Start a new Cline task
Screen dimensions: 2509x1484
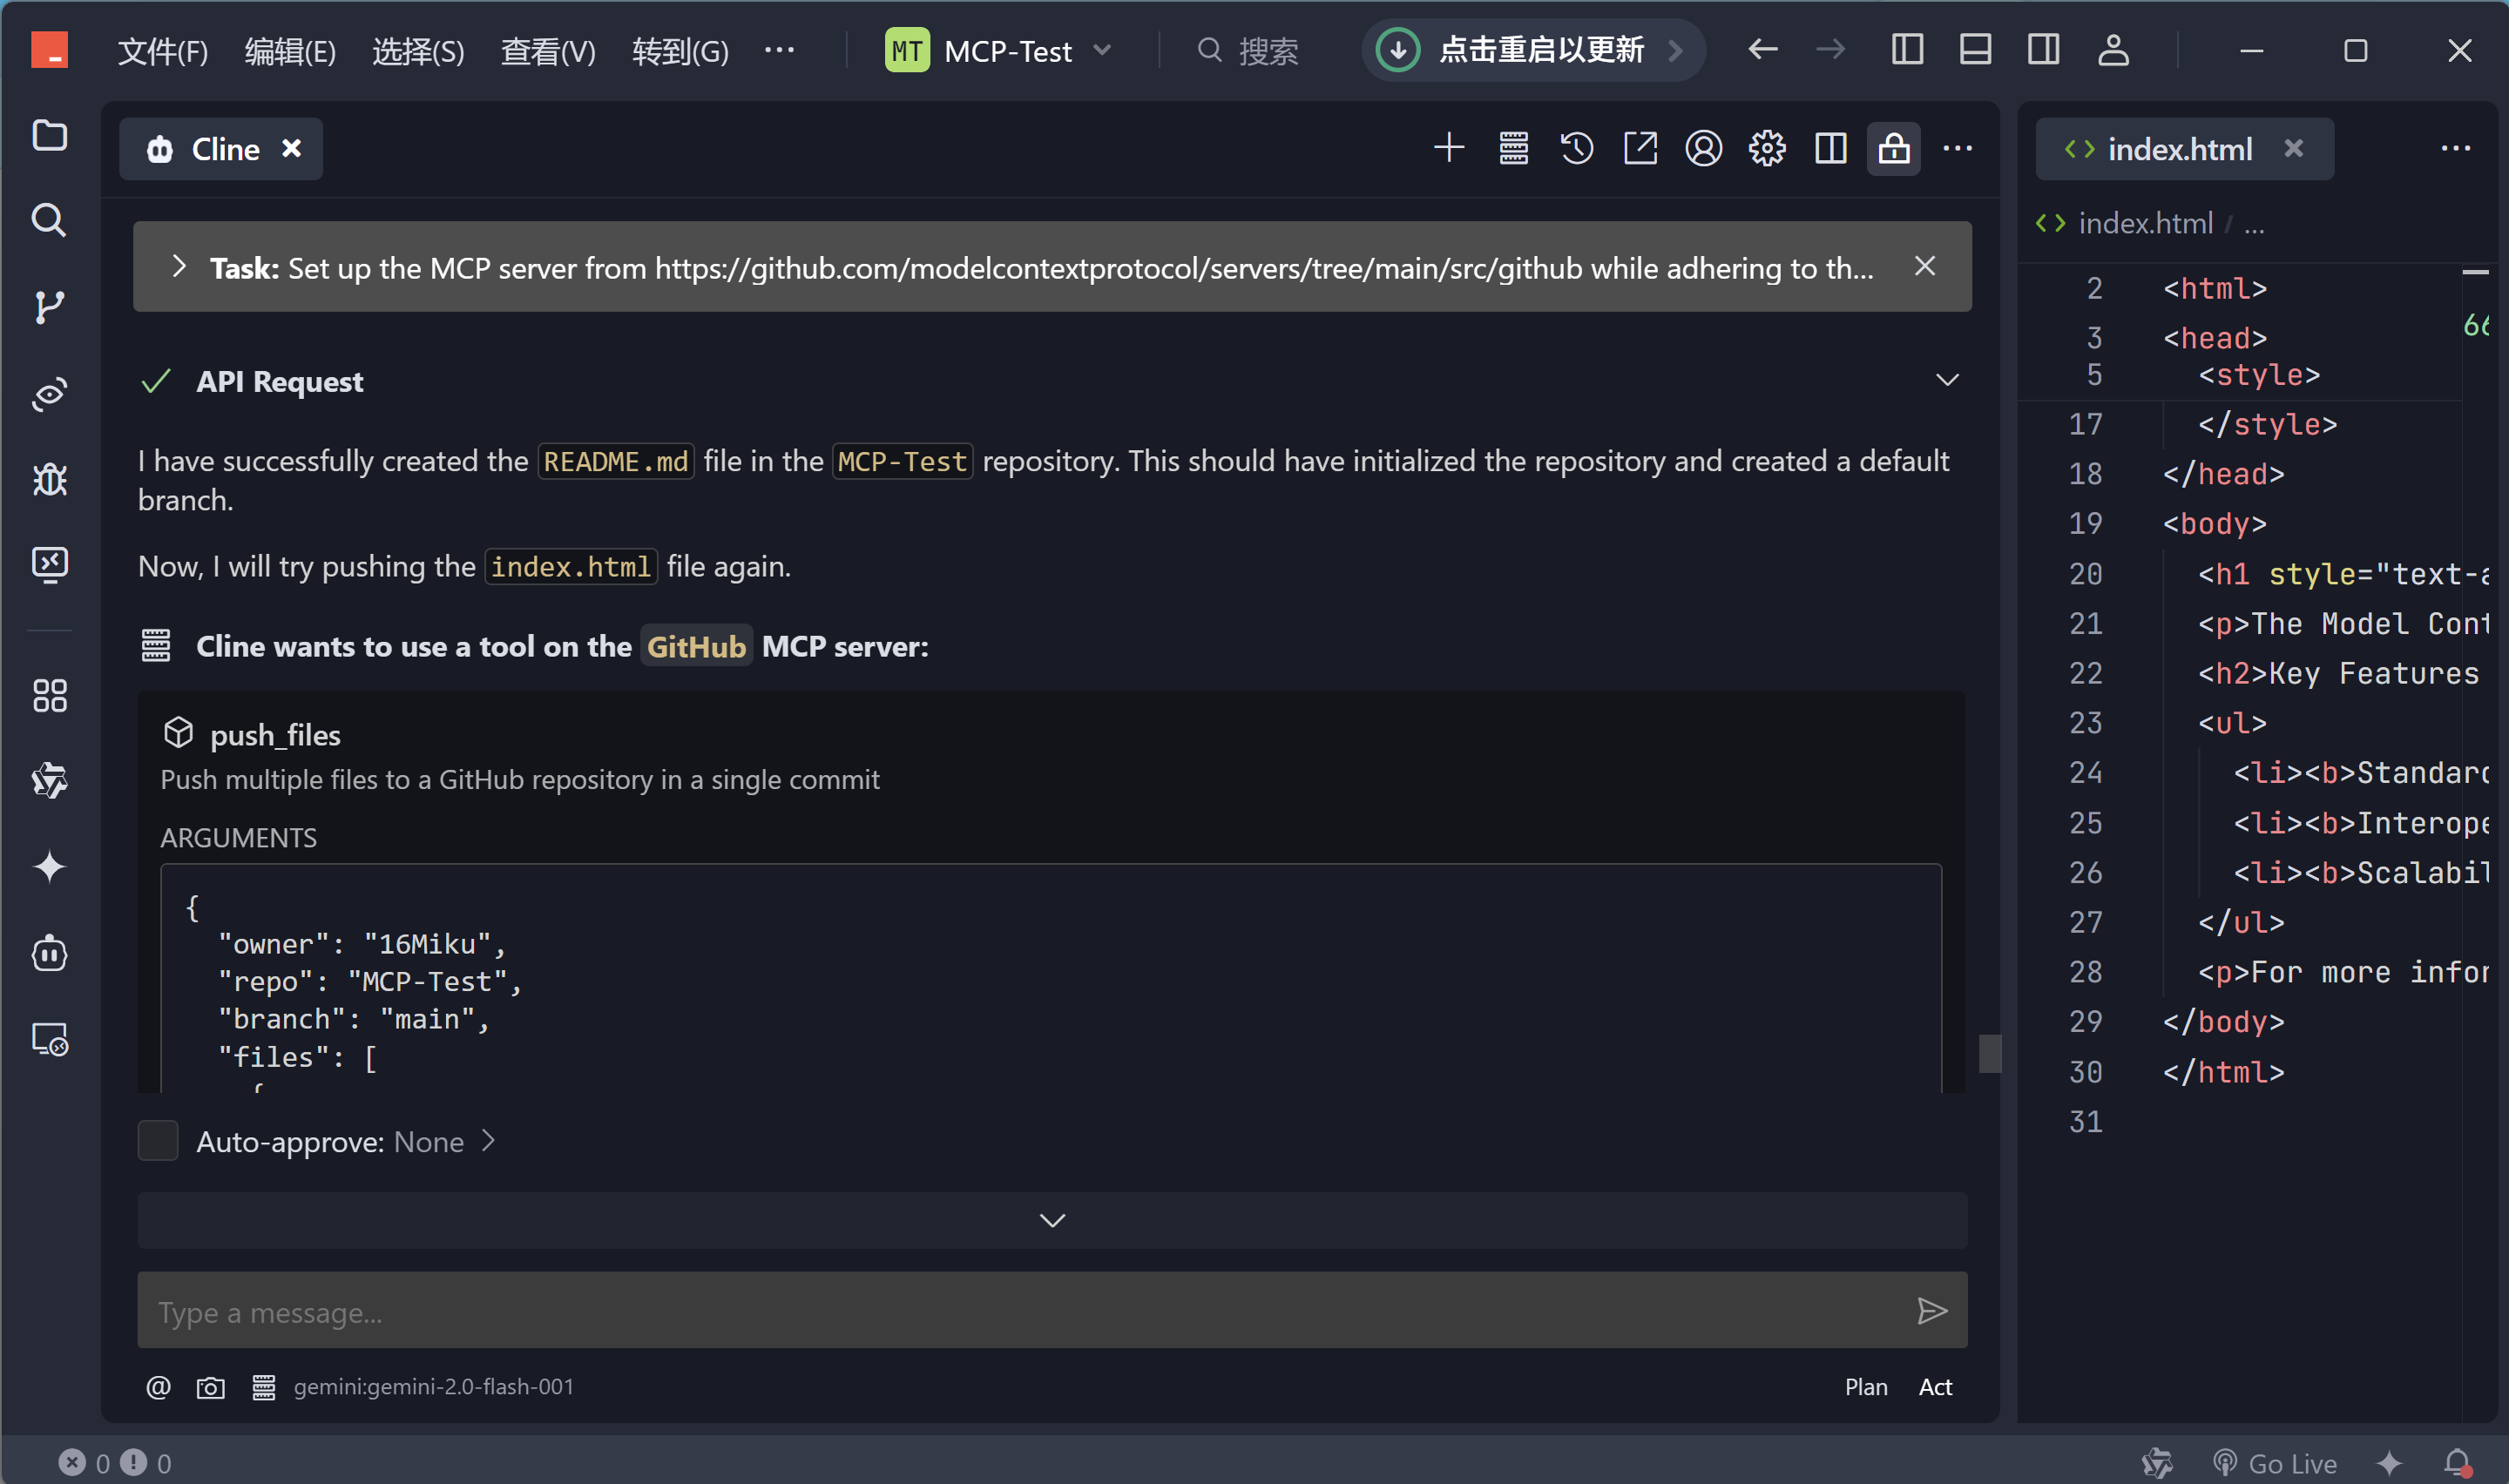pyautogui.click(x=1448, y=149)
